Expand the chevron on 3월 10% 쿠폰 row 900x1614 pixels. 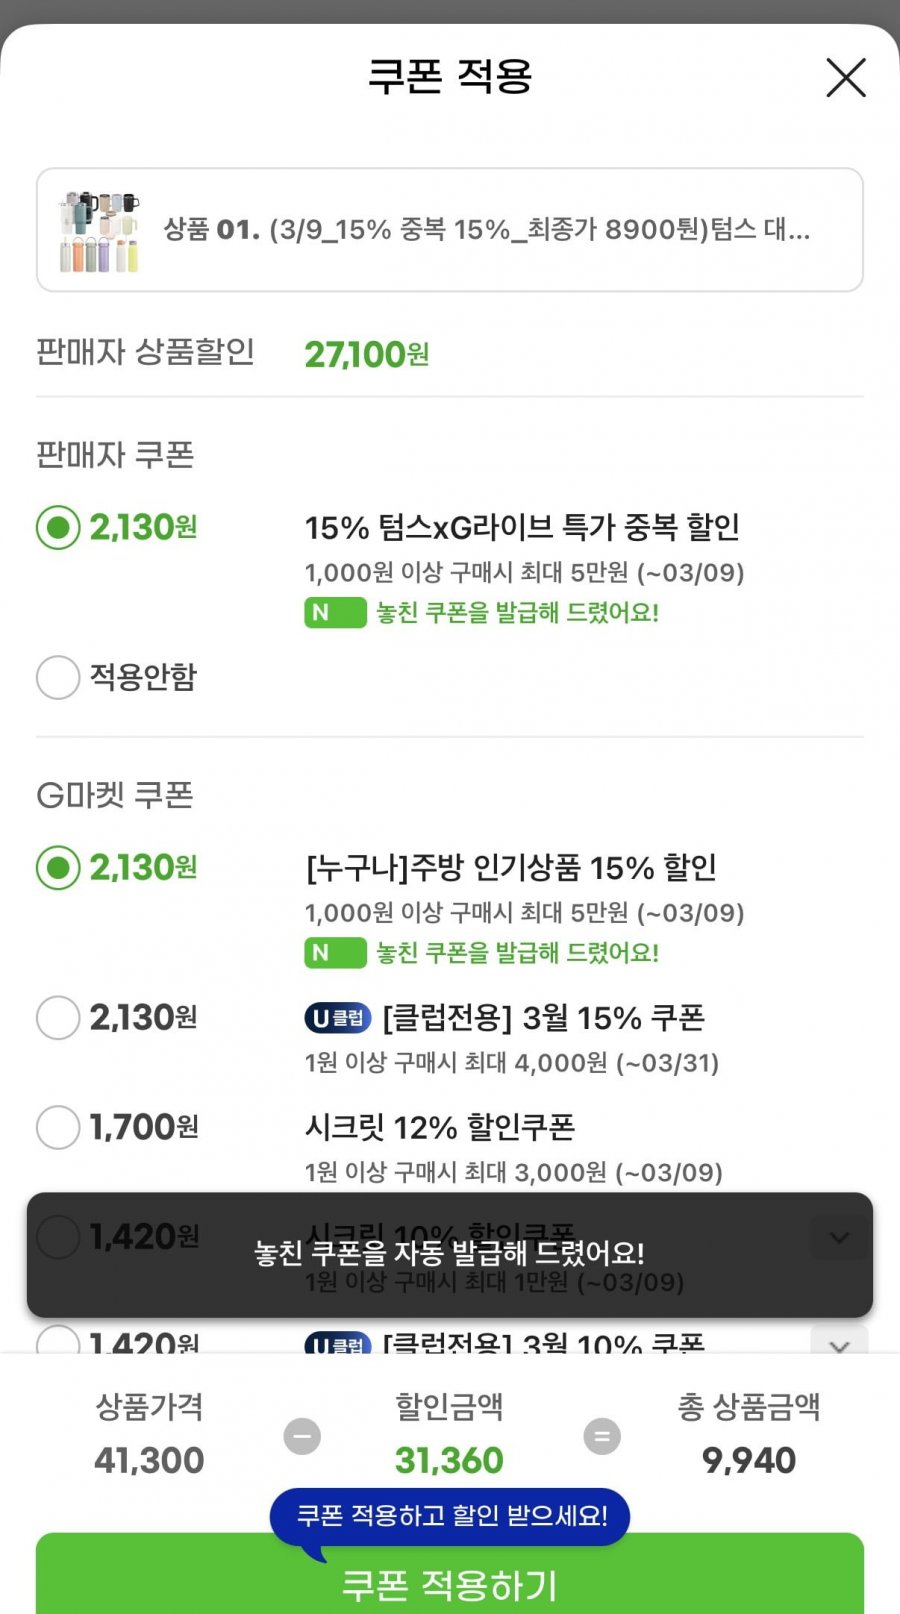click(839, 1343)
